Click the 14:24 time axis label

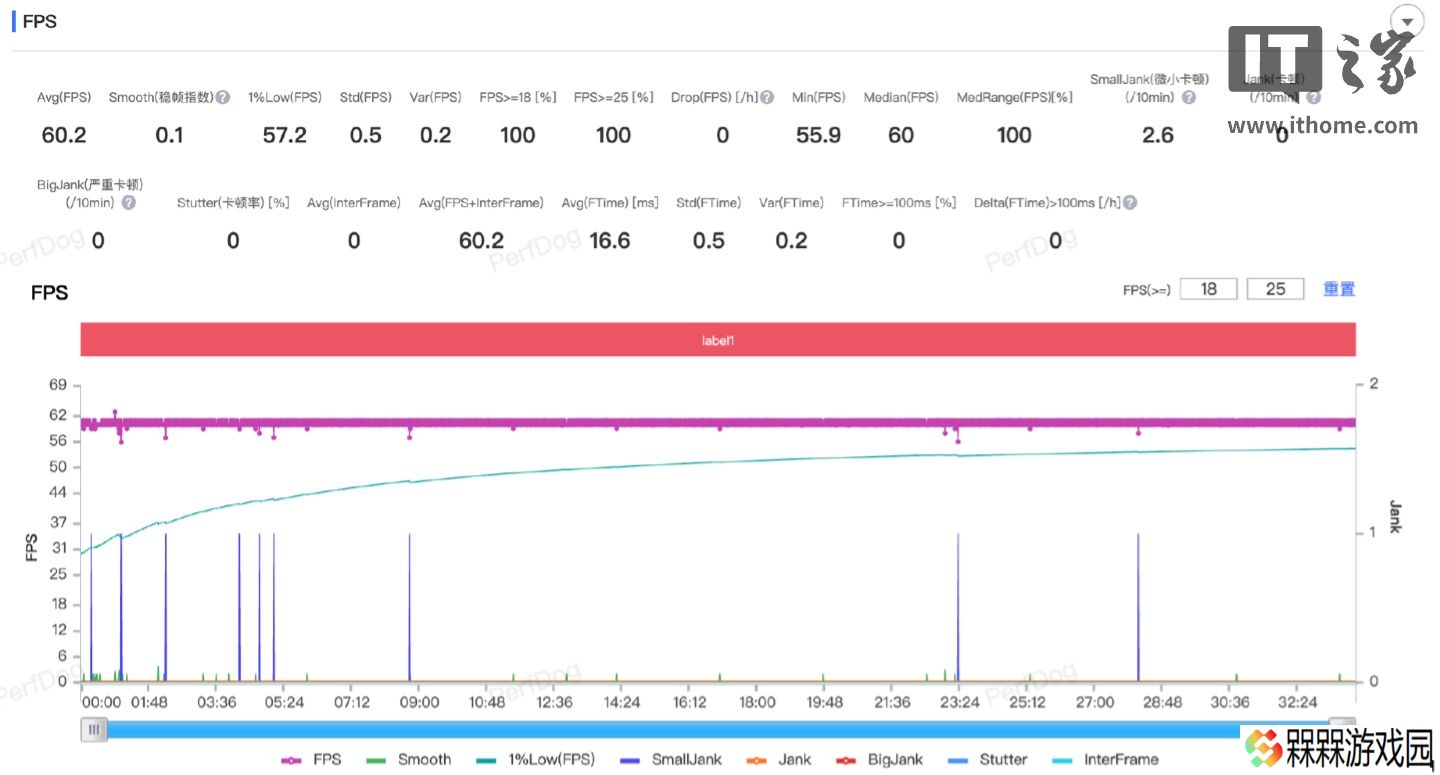click(621, 703)
